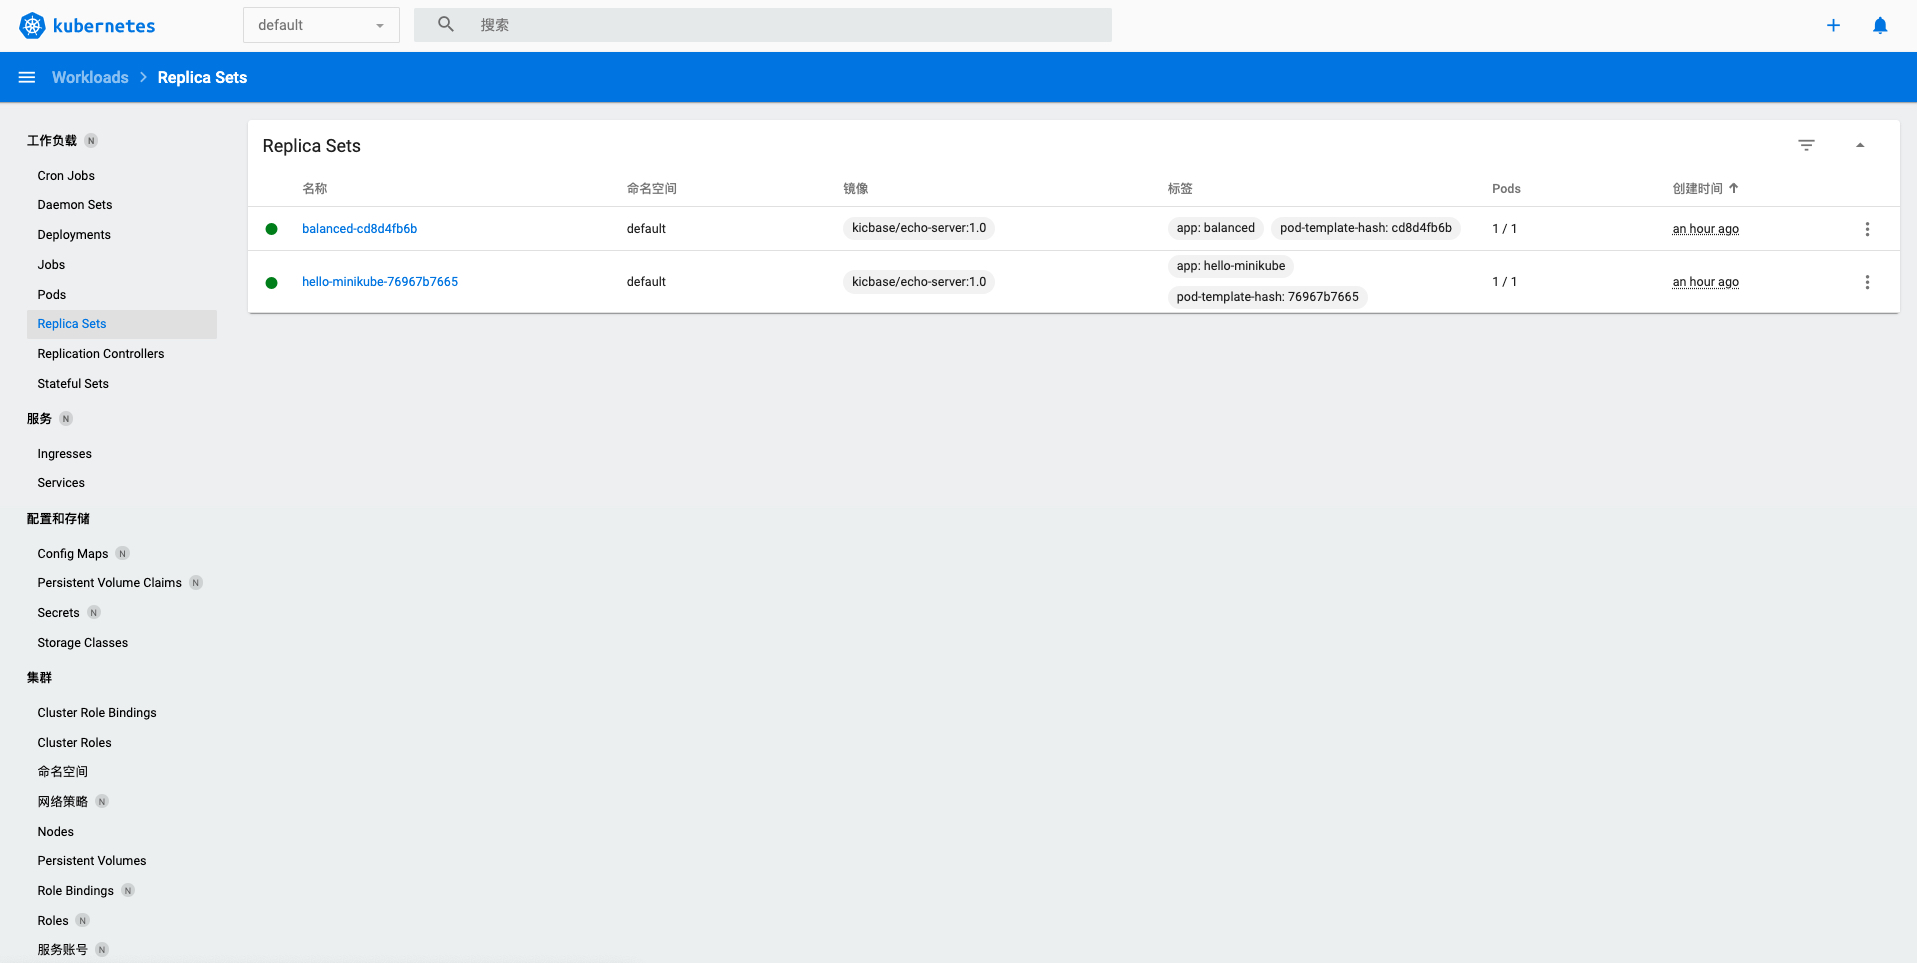Screen dimensions: 1917x963
Task: Open Persistent Volumes in sidebar
Action: (x=92, y=861)
